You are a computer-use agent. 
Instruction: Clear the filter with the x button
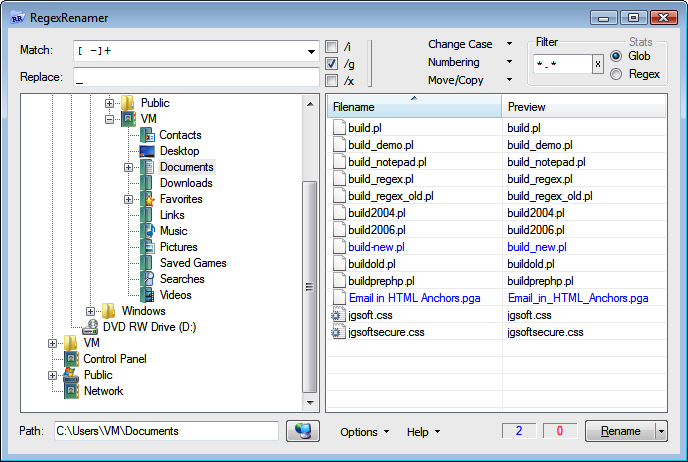(598, 64)
